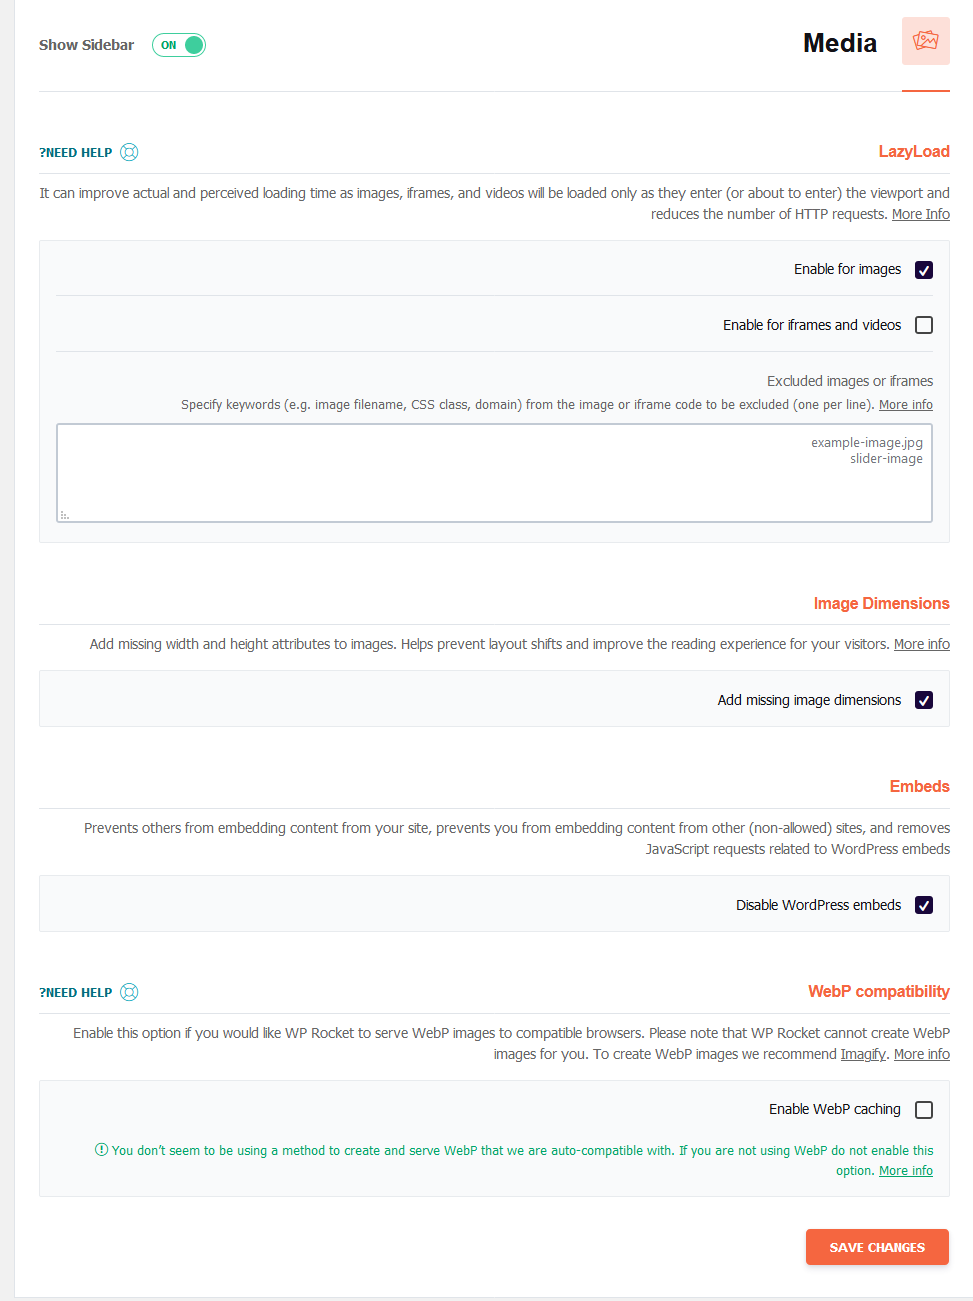This screenshot has width=973, height=1301.
Task: Click the Media section image icon
Action: click(925, 41)
